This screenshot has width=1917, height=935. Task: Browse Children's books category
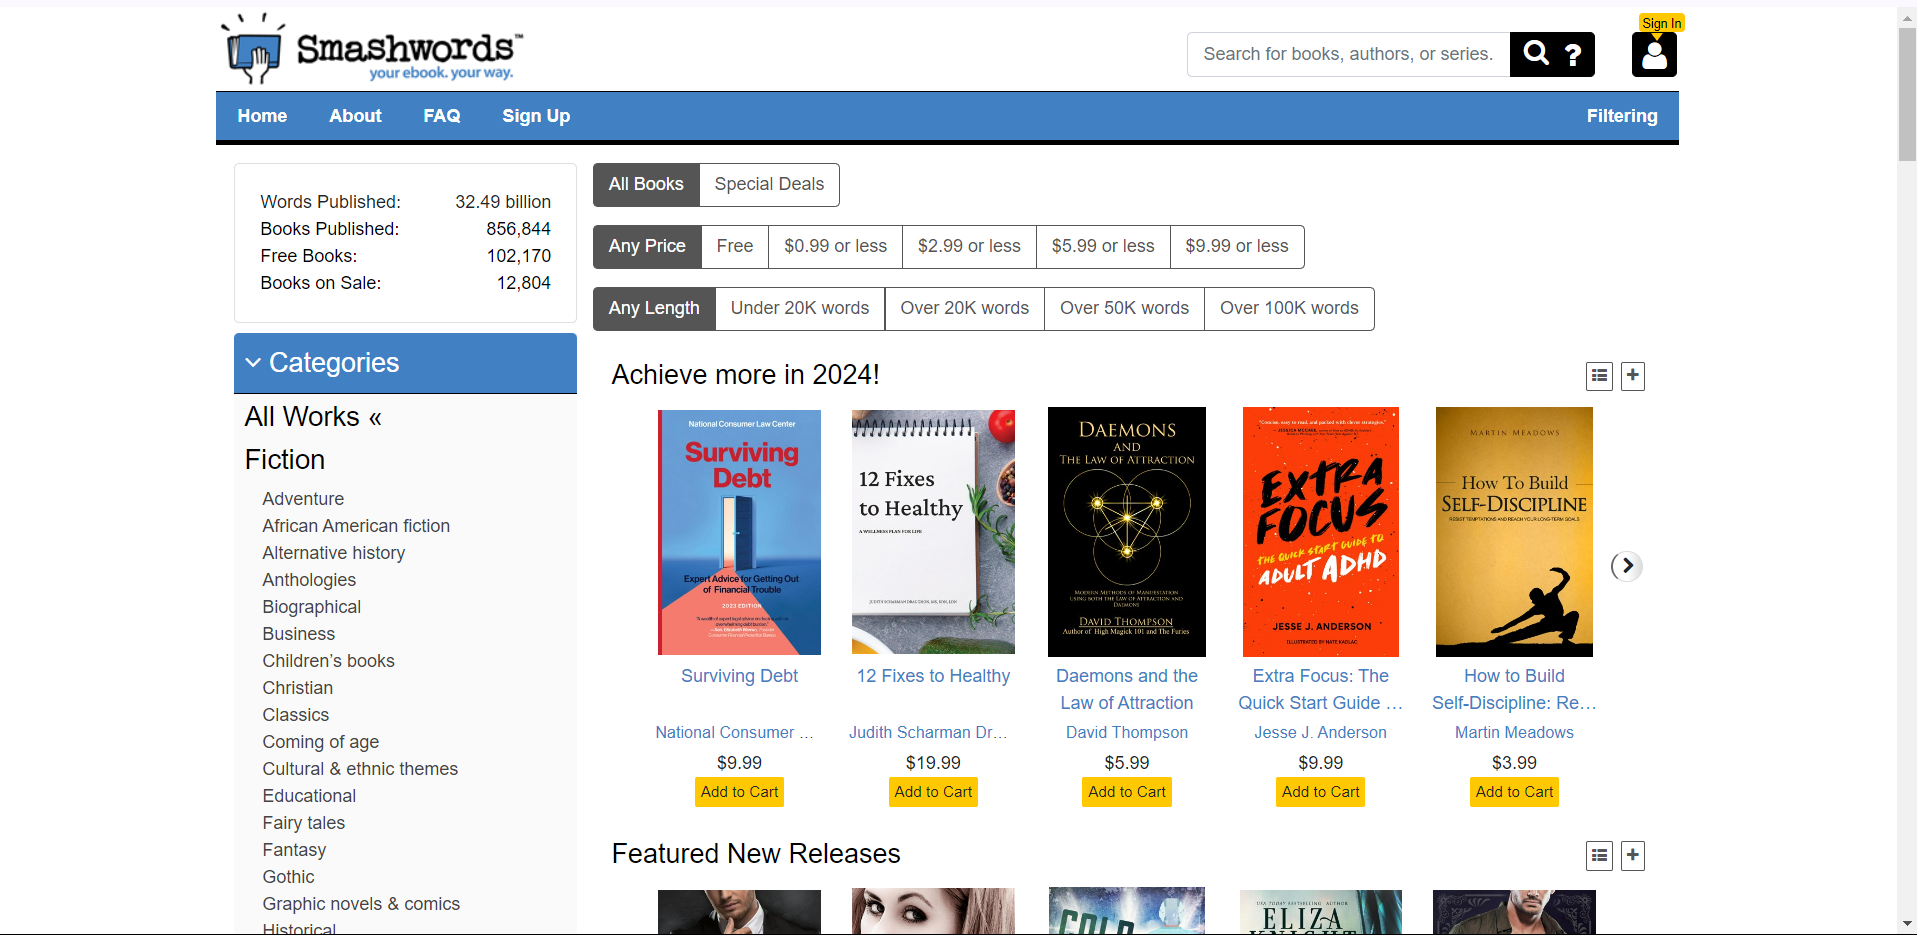click(328, 661)
